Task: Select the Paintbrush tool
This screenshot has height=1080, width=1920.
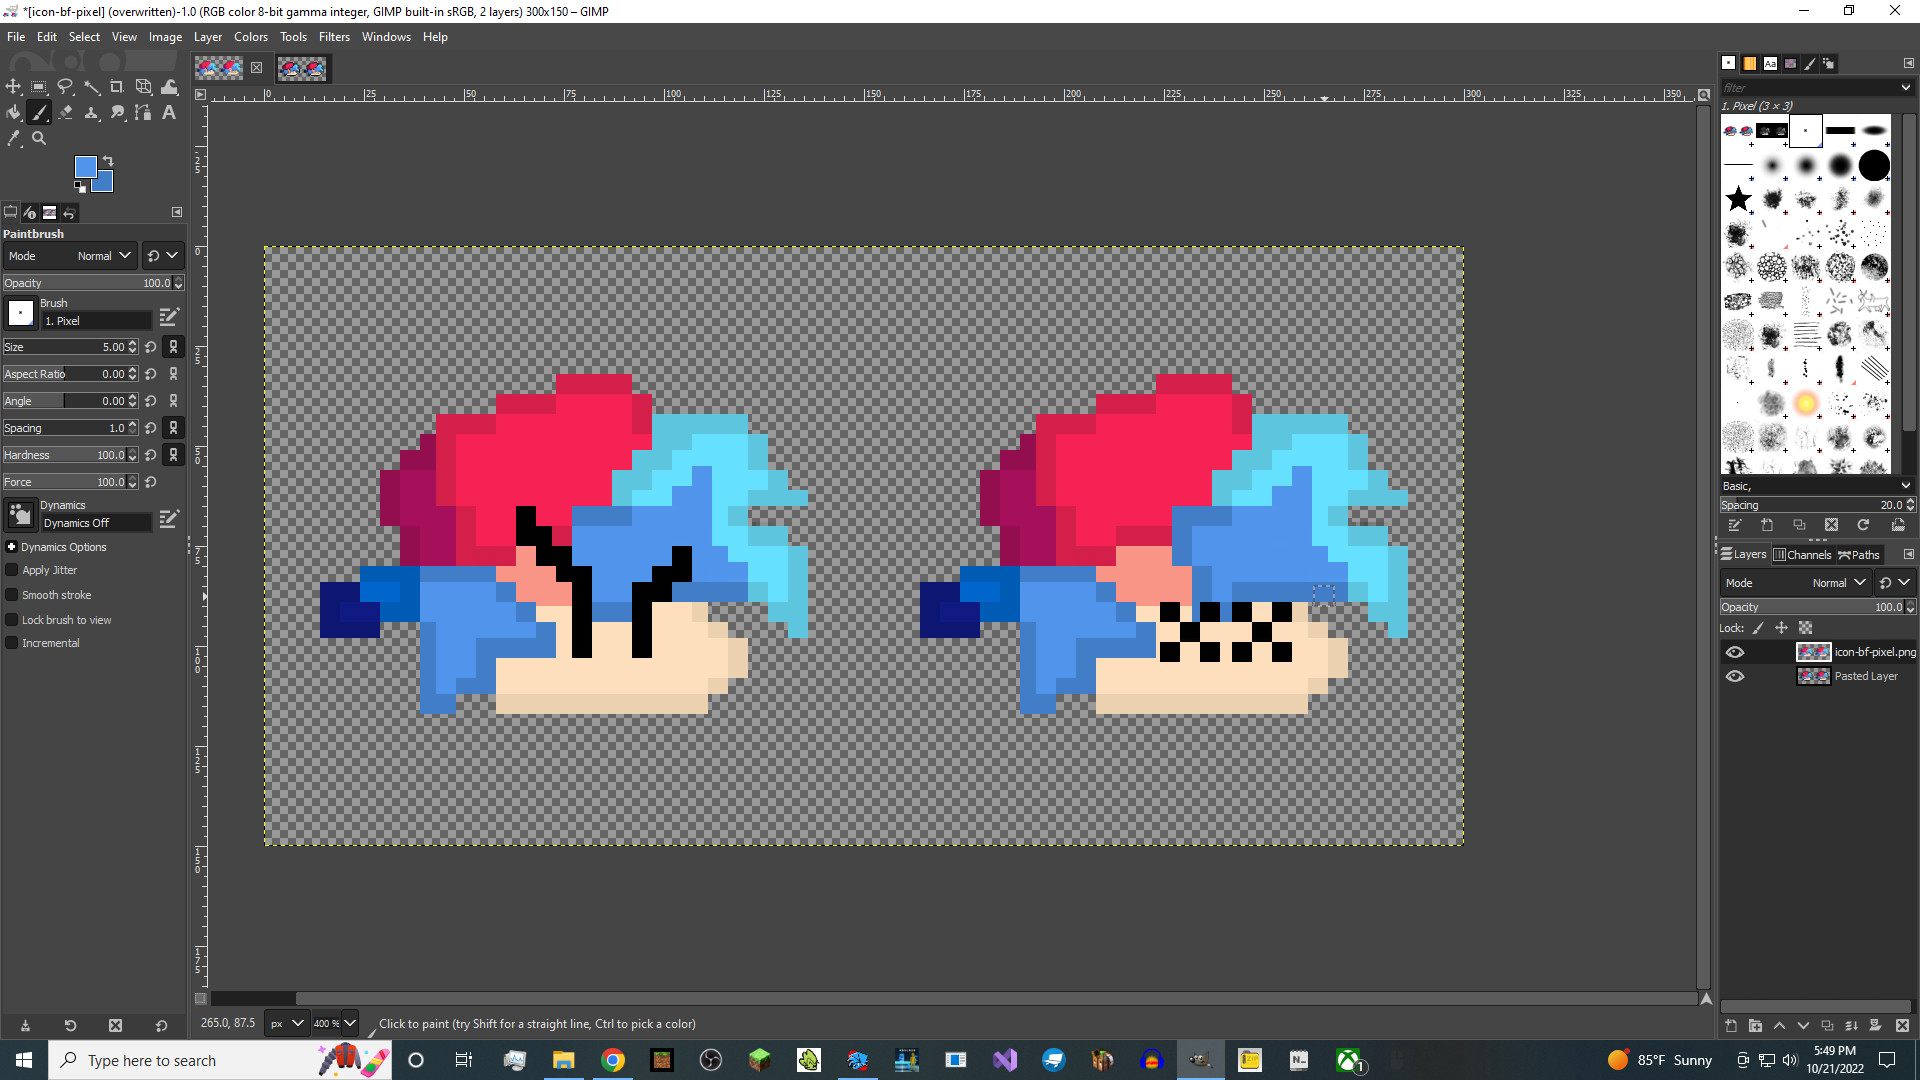Action: [x=39, y=113]
